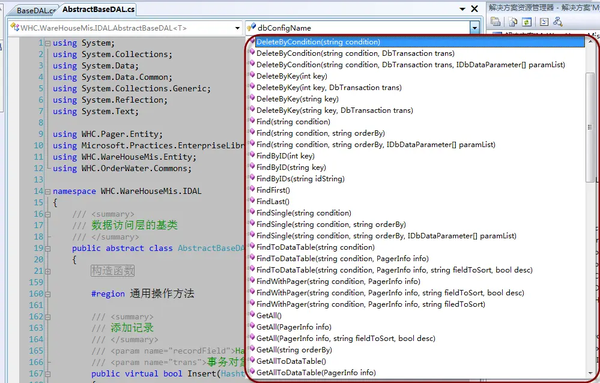The image size is (600, 383).
Task: Choose FindByID(string key) method entry
Action: click(x=291, y=167)
